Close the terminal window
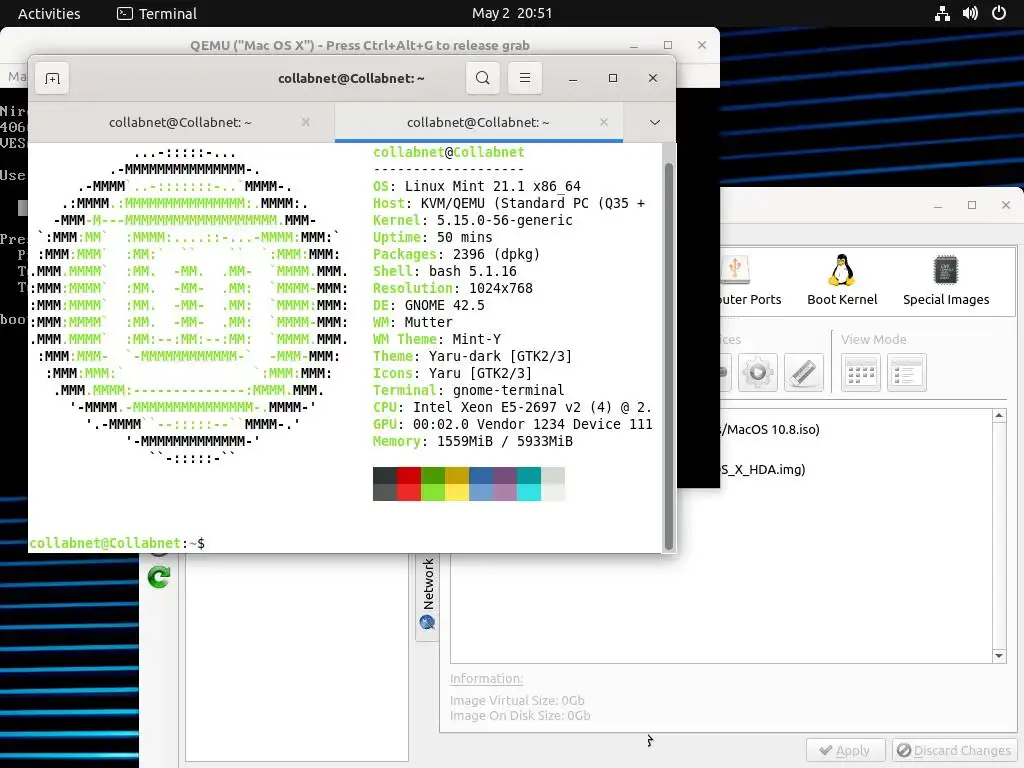Screen dimensions: 1024x768 652,78
